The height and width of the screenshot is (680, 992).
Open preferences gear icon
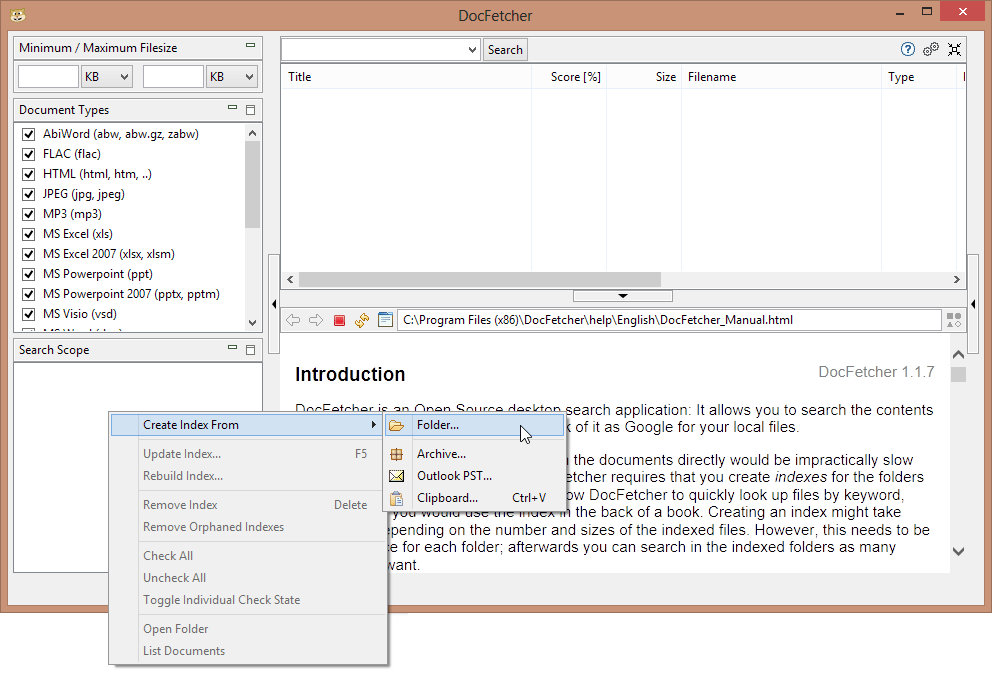click(x=931, y=49)
